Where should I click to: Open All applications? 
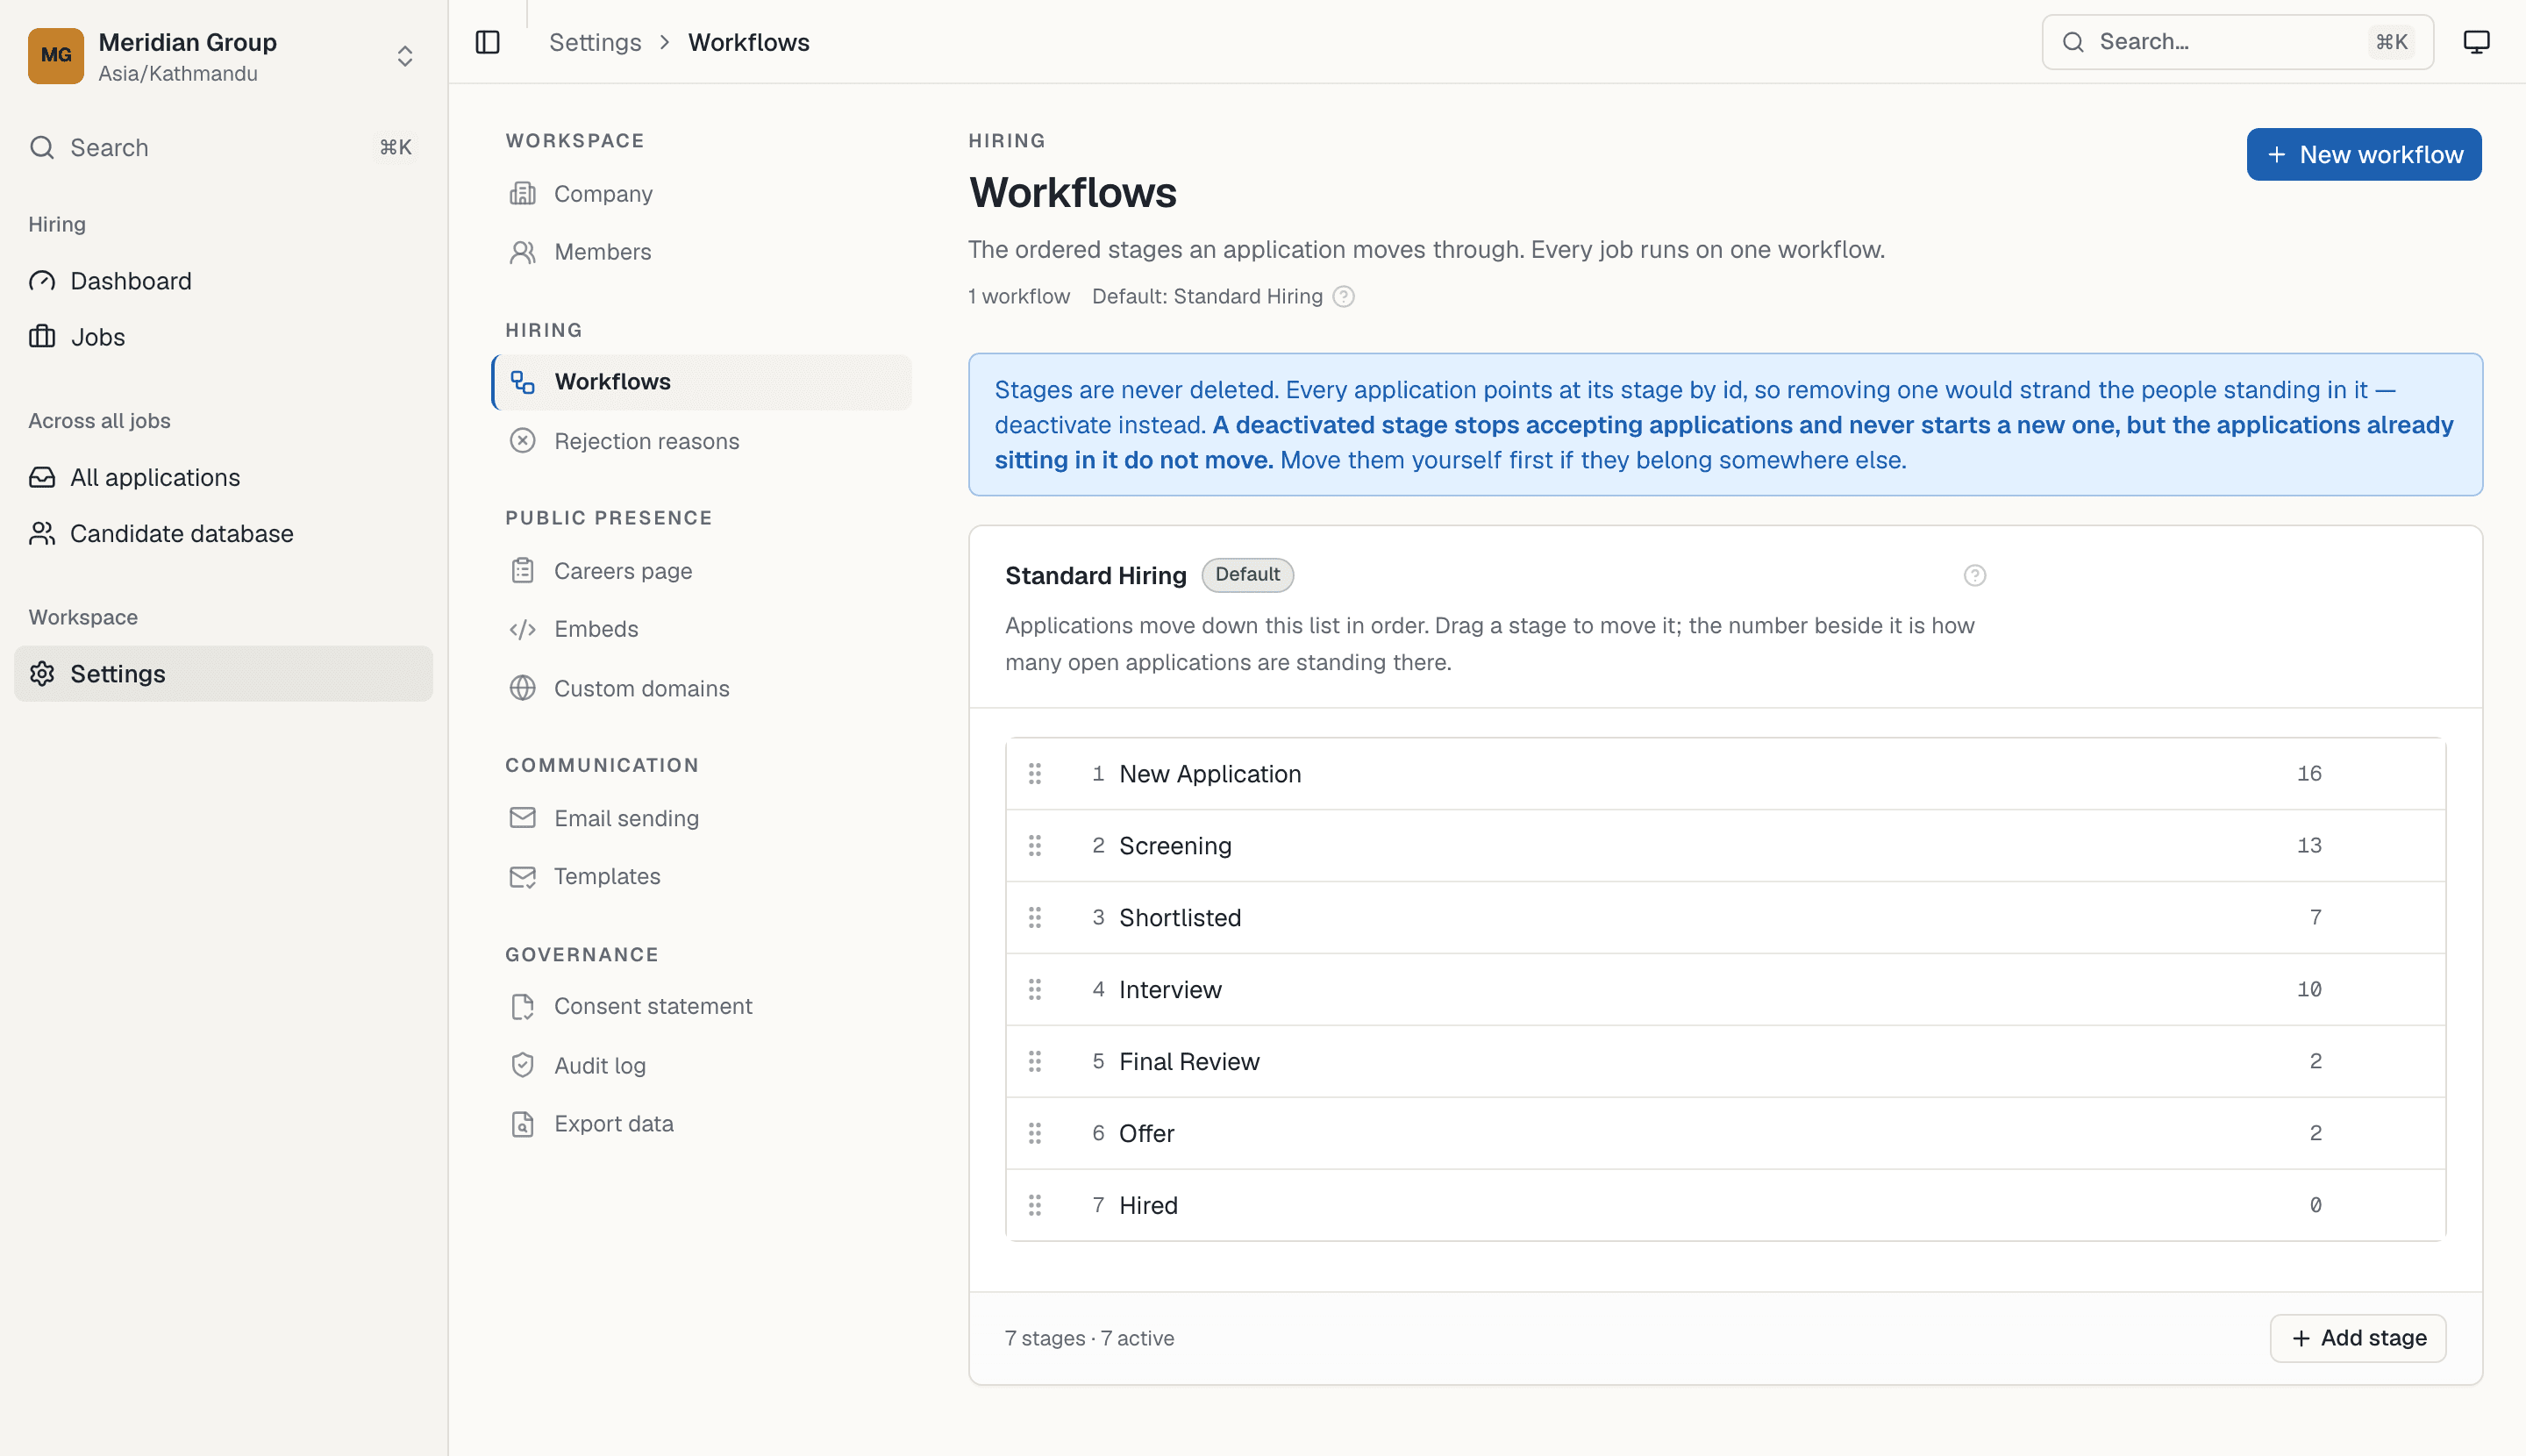tap(223, 478)
